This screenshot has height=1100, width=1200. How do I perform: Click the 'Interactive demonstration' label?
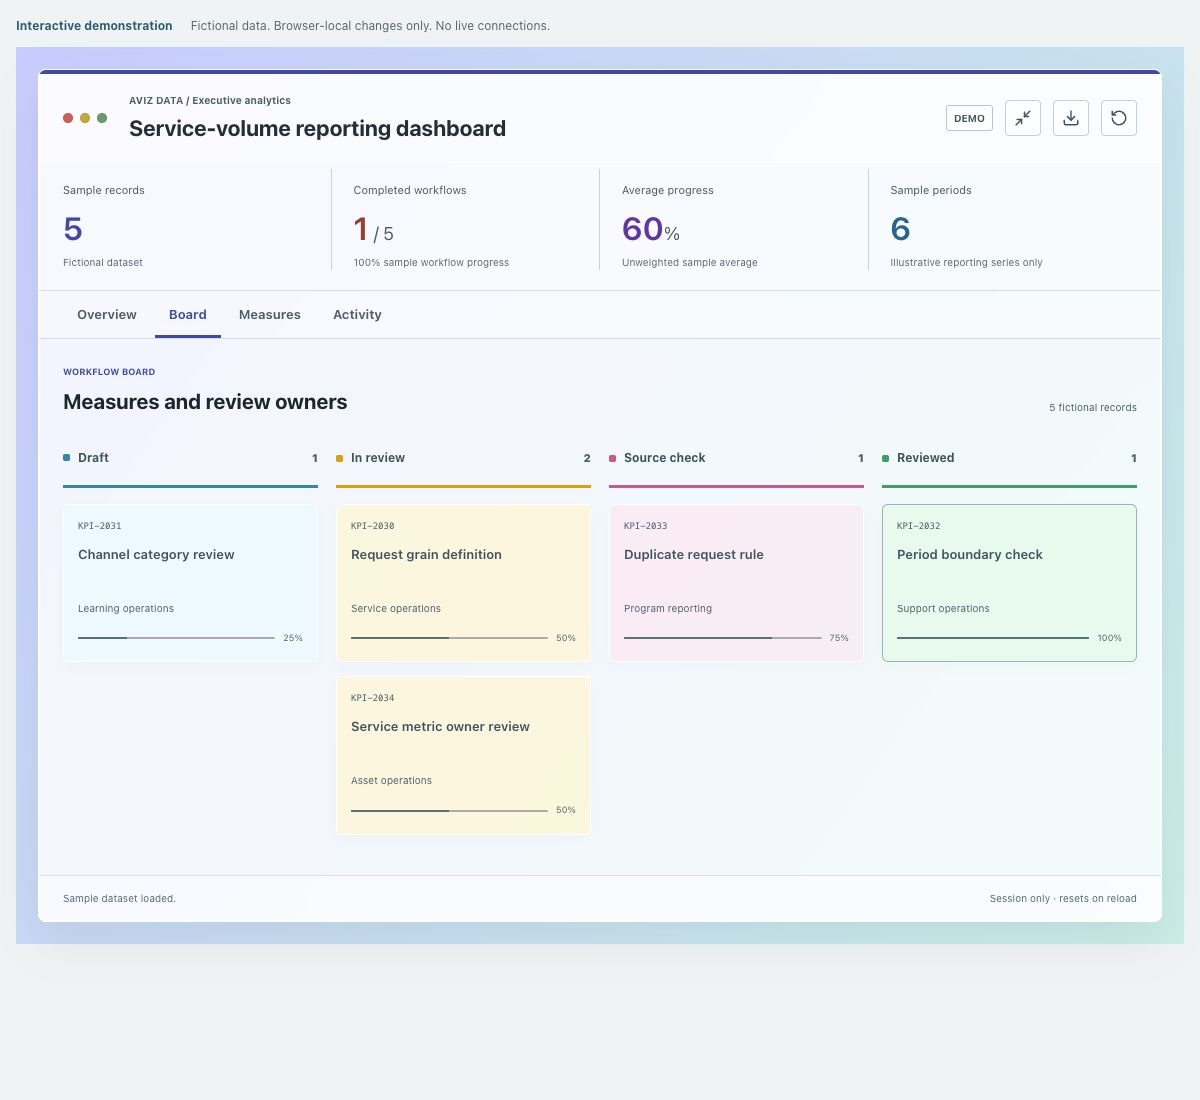pyautogui.click(x=94, y=26)
